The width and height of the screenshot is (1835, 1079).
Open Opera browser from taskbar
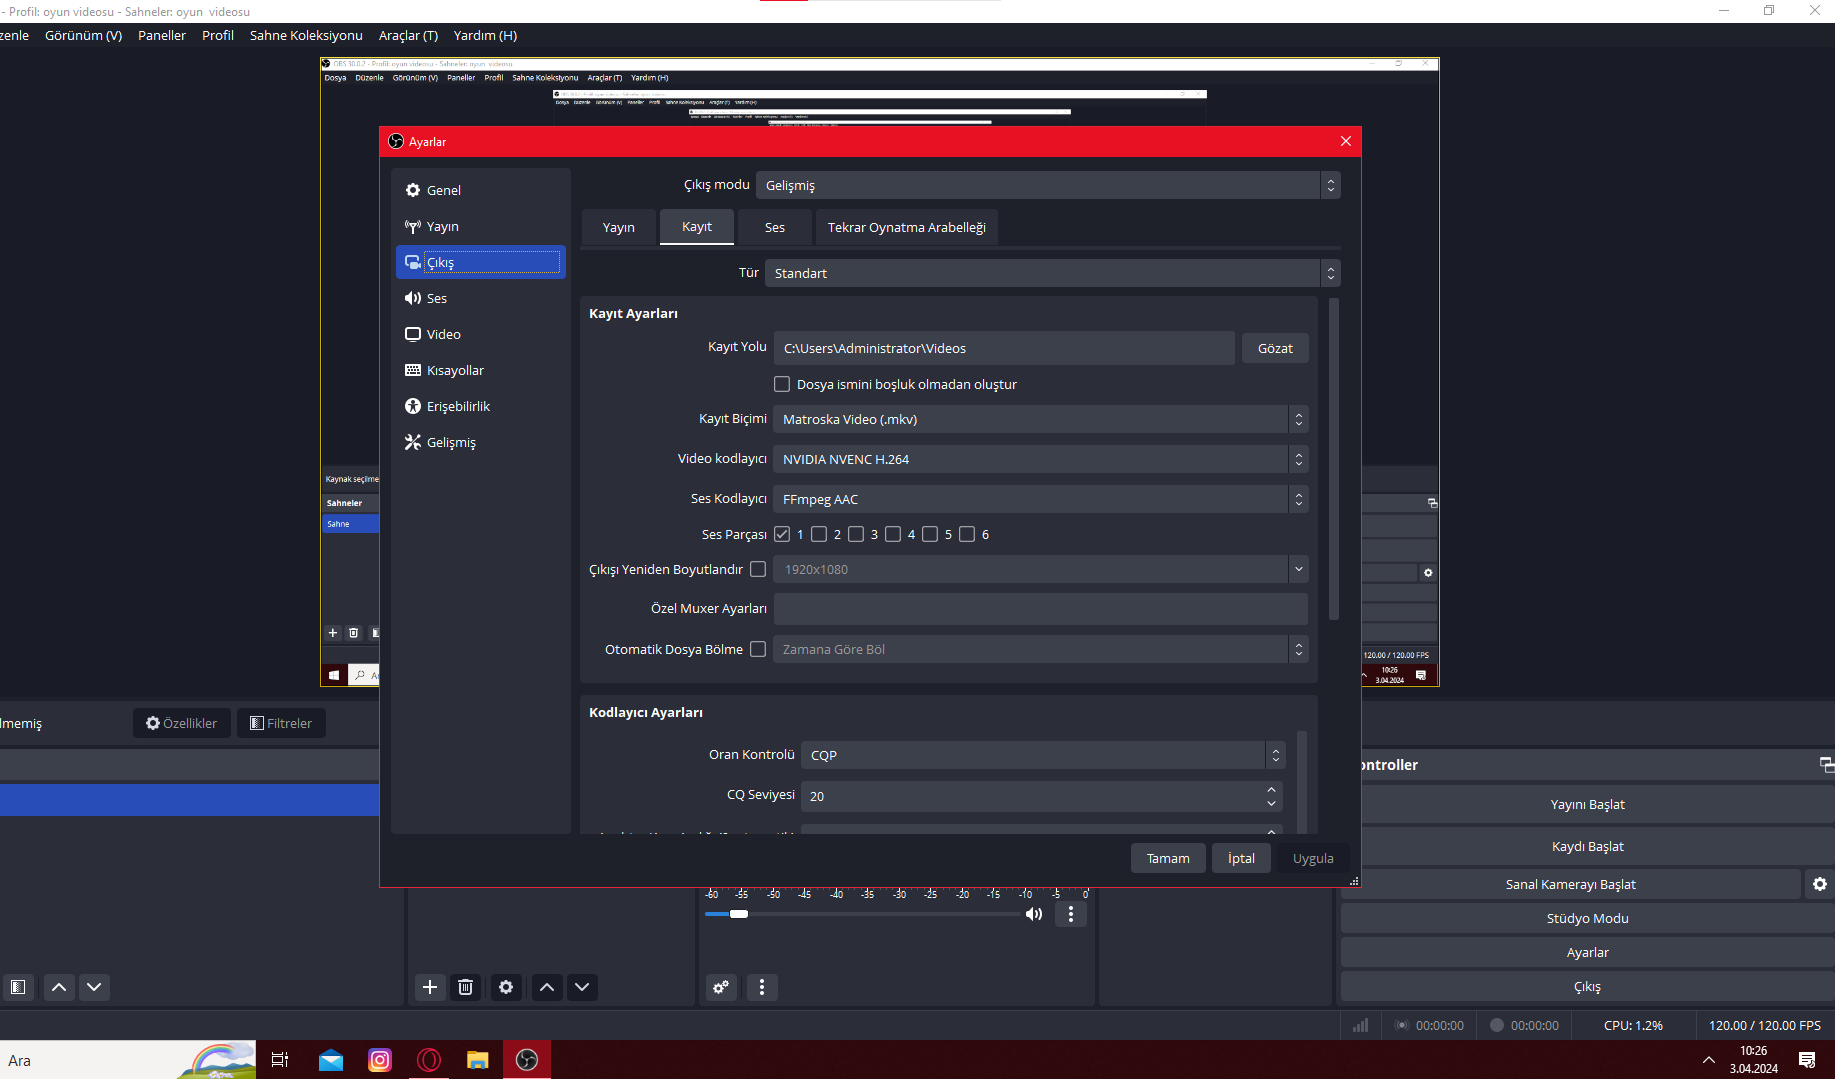(429, 1060)
